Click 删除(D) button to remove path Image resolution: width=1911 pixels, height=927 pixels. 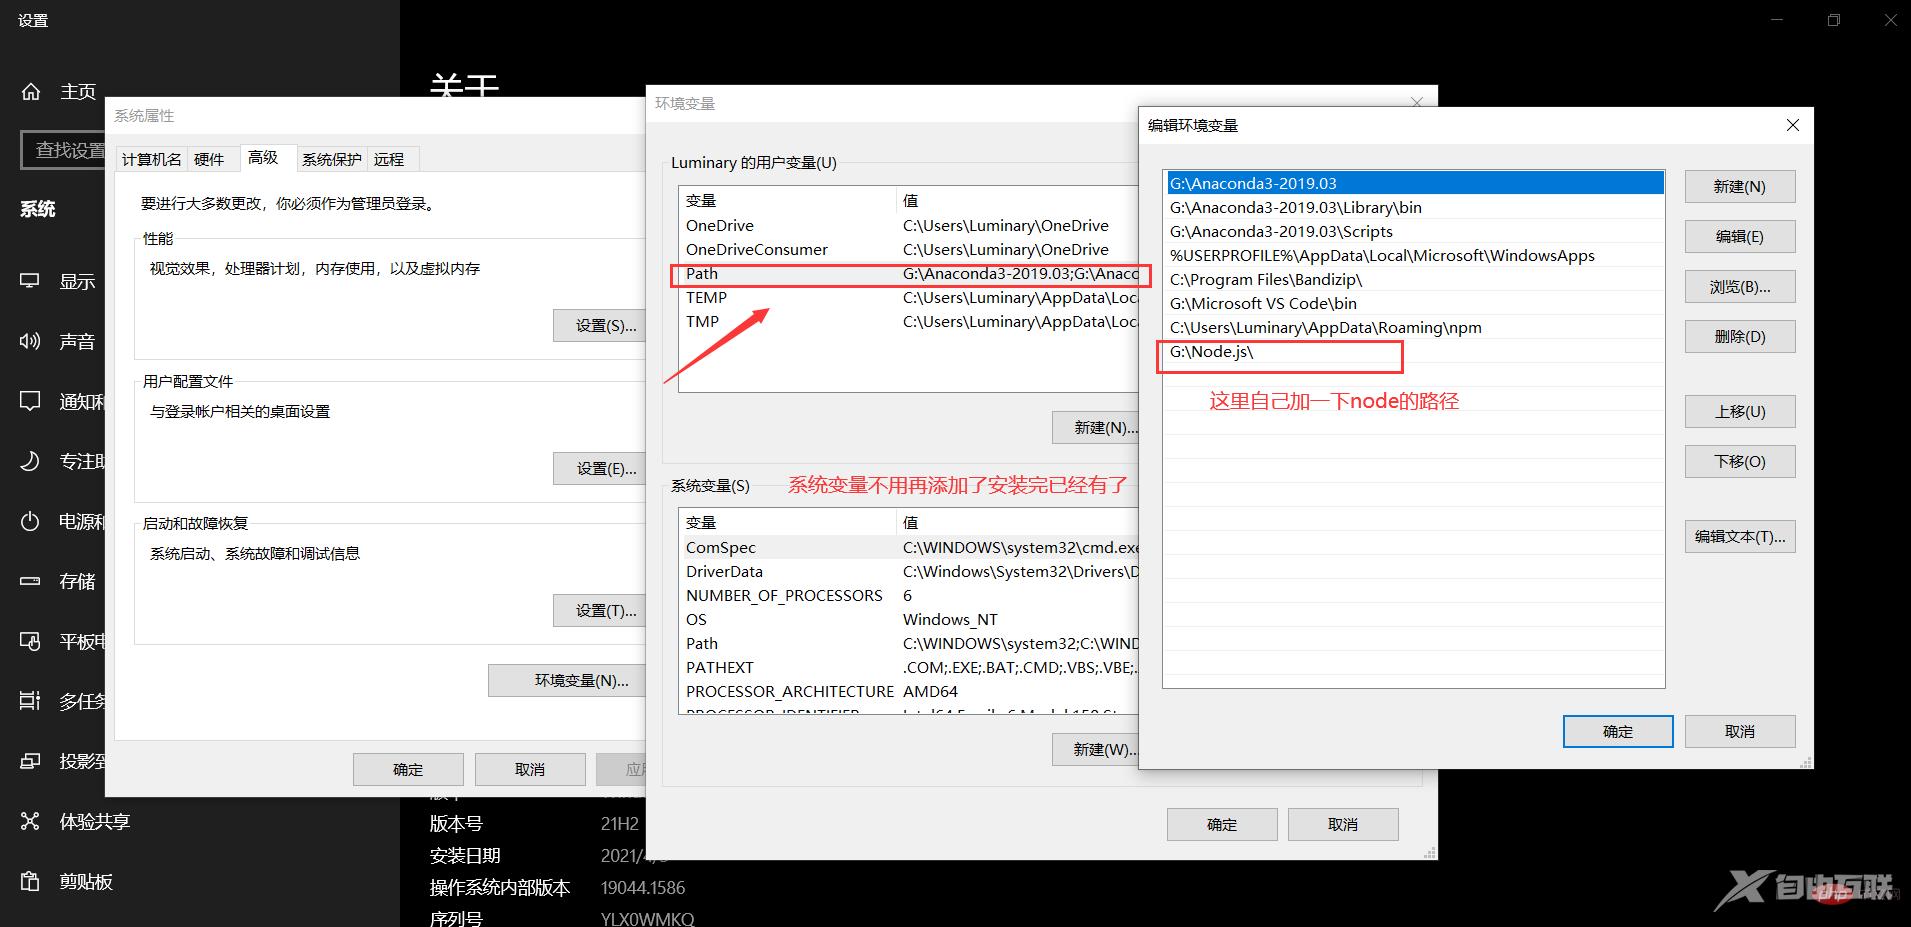(x=1740, y=337)
